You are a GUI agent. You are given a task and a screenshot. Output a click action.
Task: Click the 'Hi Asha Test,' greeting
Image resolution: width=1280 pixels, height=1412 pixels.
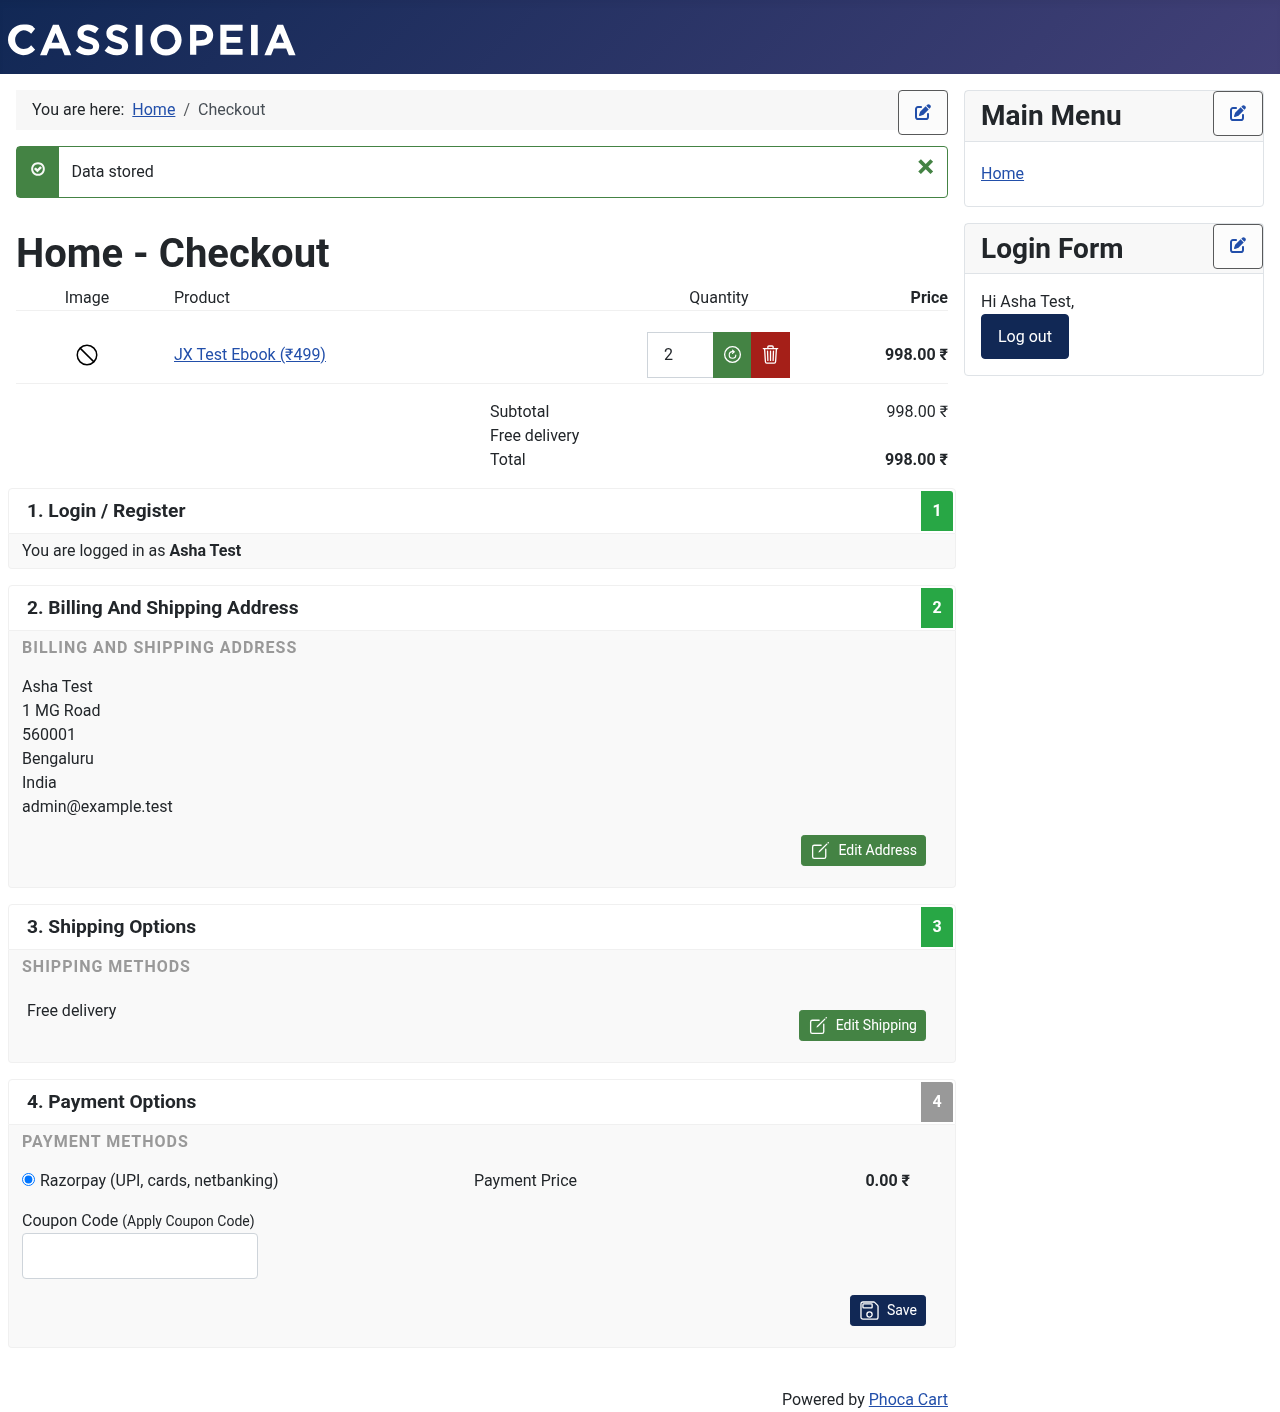(x=1027, y=301)
